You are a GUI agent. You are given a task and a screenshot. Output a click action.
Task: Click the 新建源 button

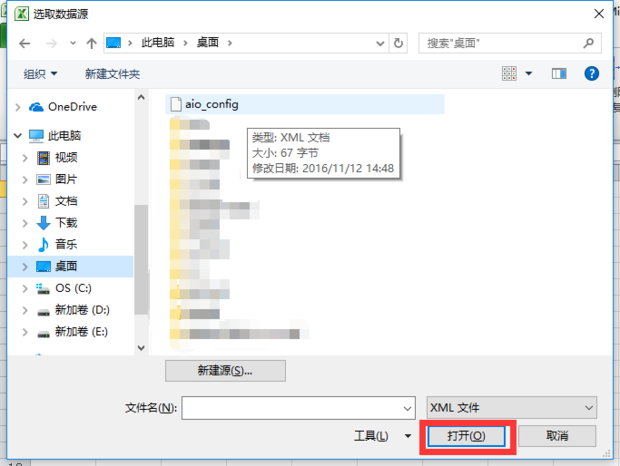click(x=225, y=371)
